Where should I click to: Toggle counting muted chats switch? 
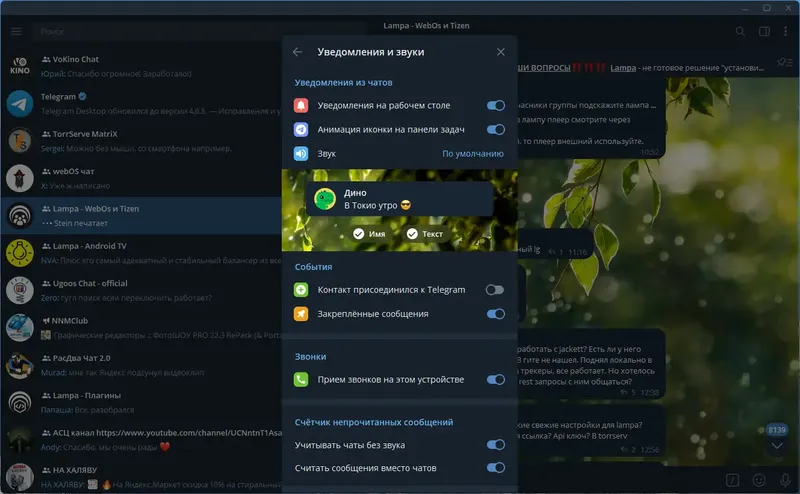pos(495,445)
